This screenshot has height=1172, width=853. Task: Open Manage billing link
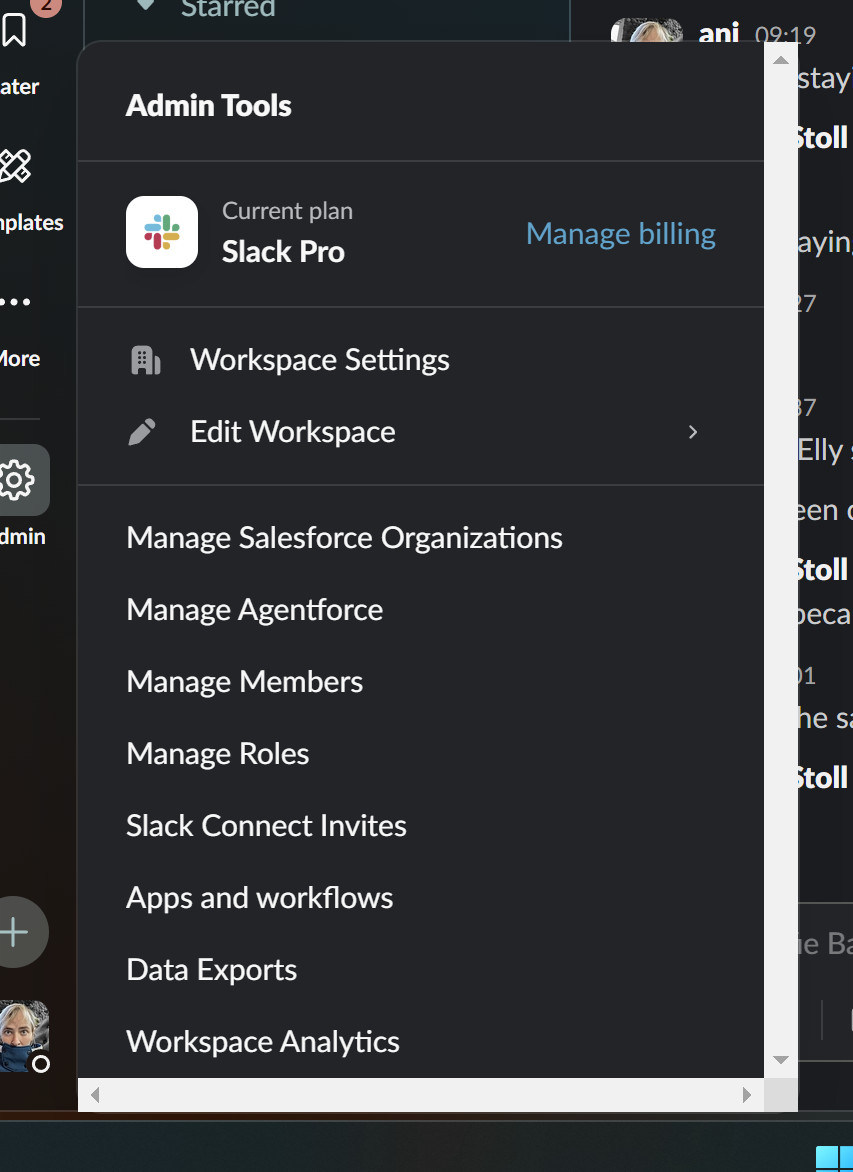pos(620,234)
